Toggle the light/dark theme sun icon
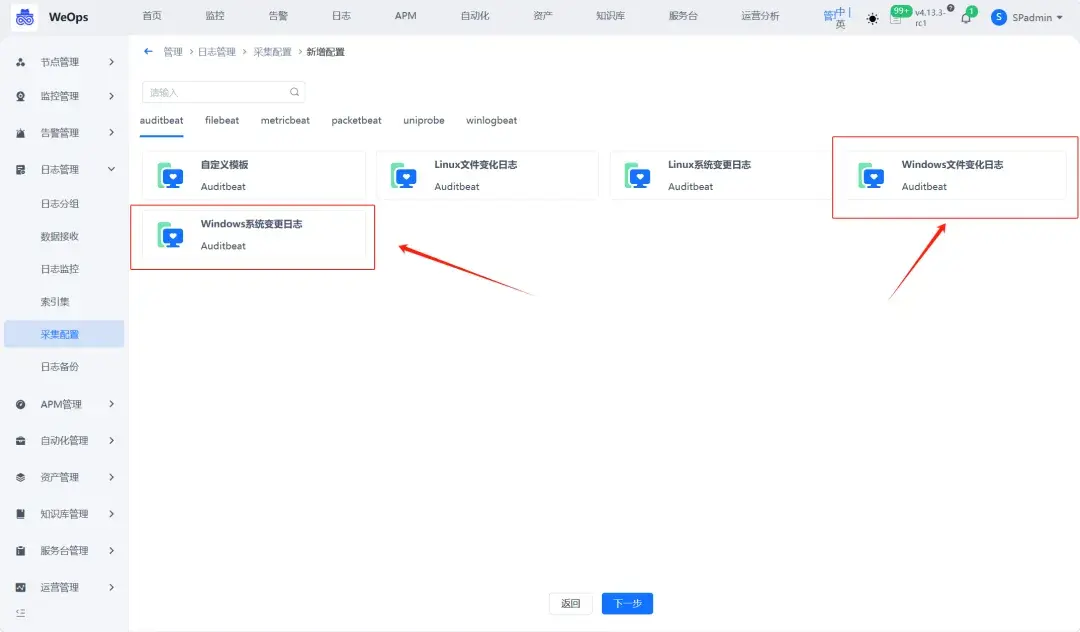The width and height of the screenshot is (1080, 632). [x=871, y=17]
